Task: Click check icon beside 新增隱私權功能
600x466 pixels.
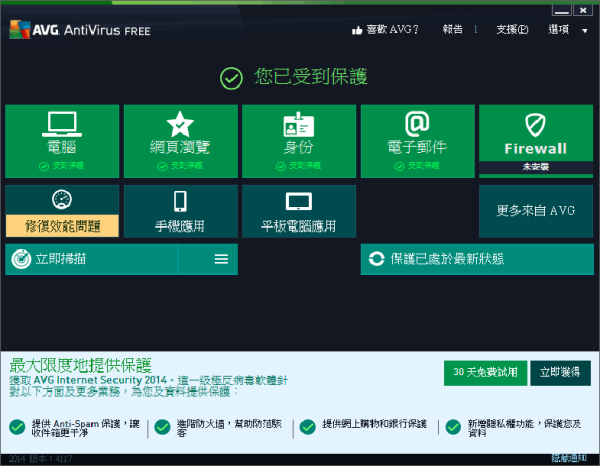Action: 453,427
